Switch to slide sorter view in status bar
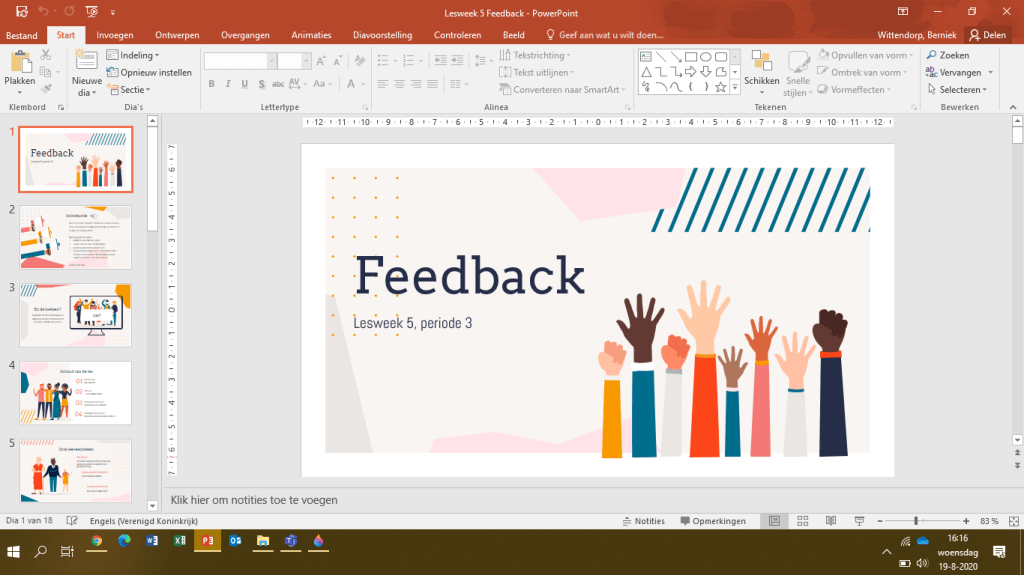This screenshot has width=1024, height=575. pyautogui.click(x=802, y=521)
